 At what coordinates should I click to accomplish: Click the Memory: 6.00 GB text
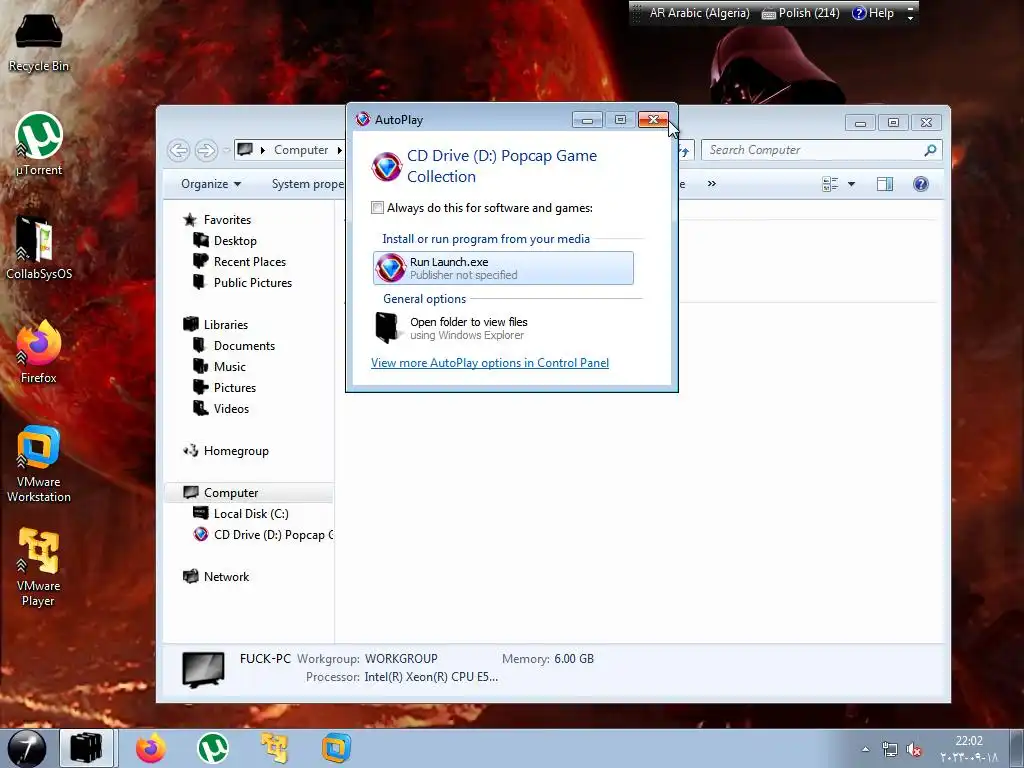tap(548, 659)
